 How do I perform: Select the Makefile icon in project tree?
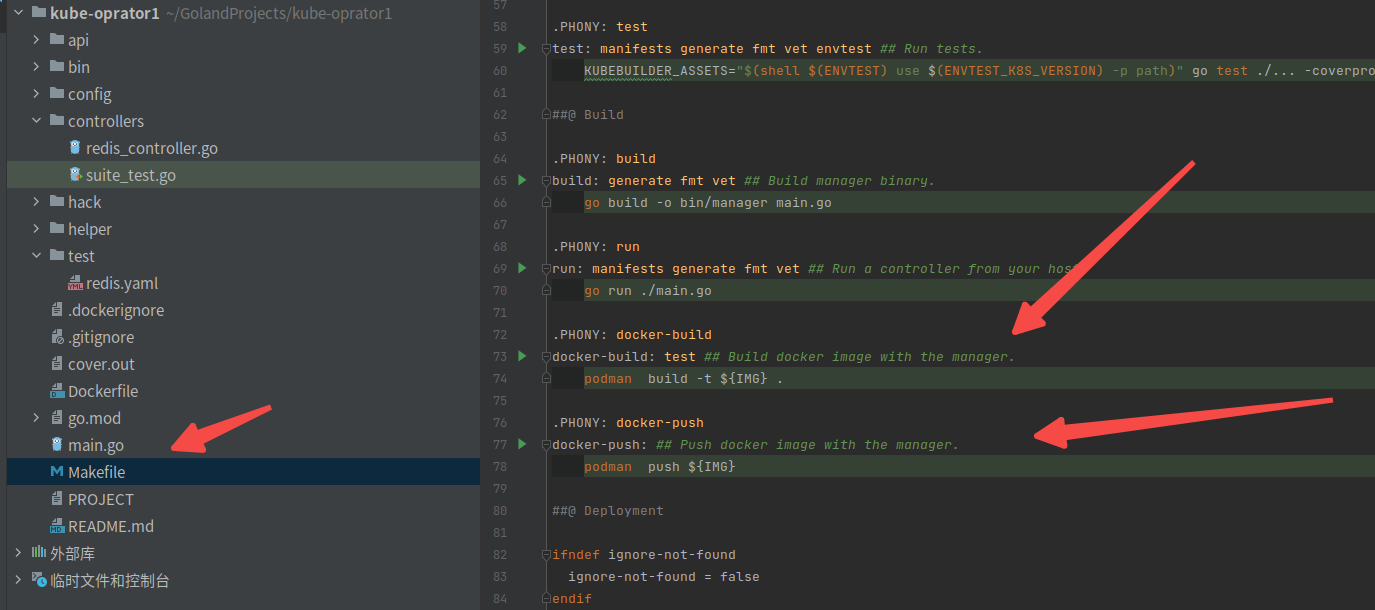tap(57, 472)
